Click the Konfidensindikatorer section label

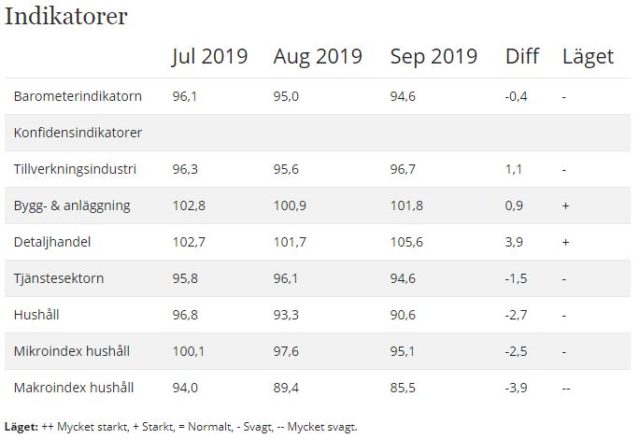(x=78, y=132)
